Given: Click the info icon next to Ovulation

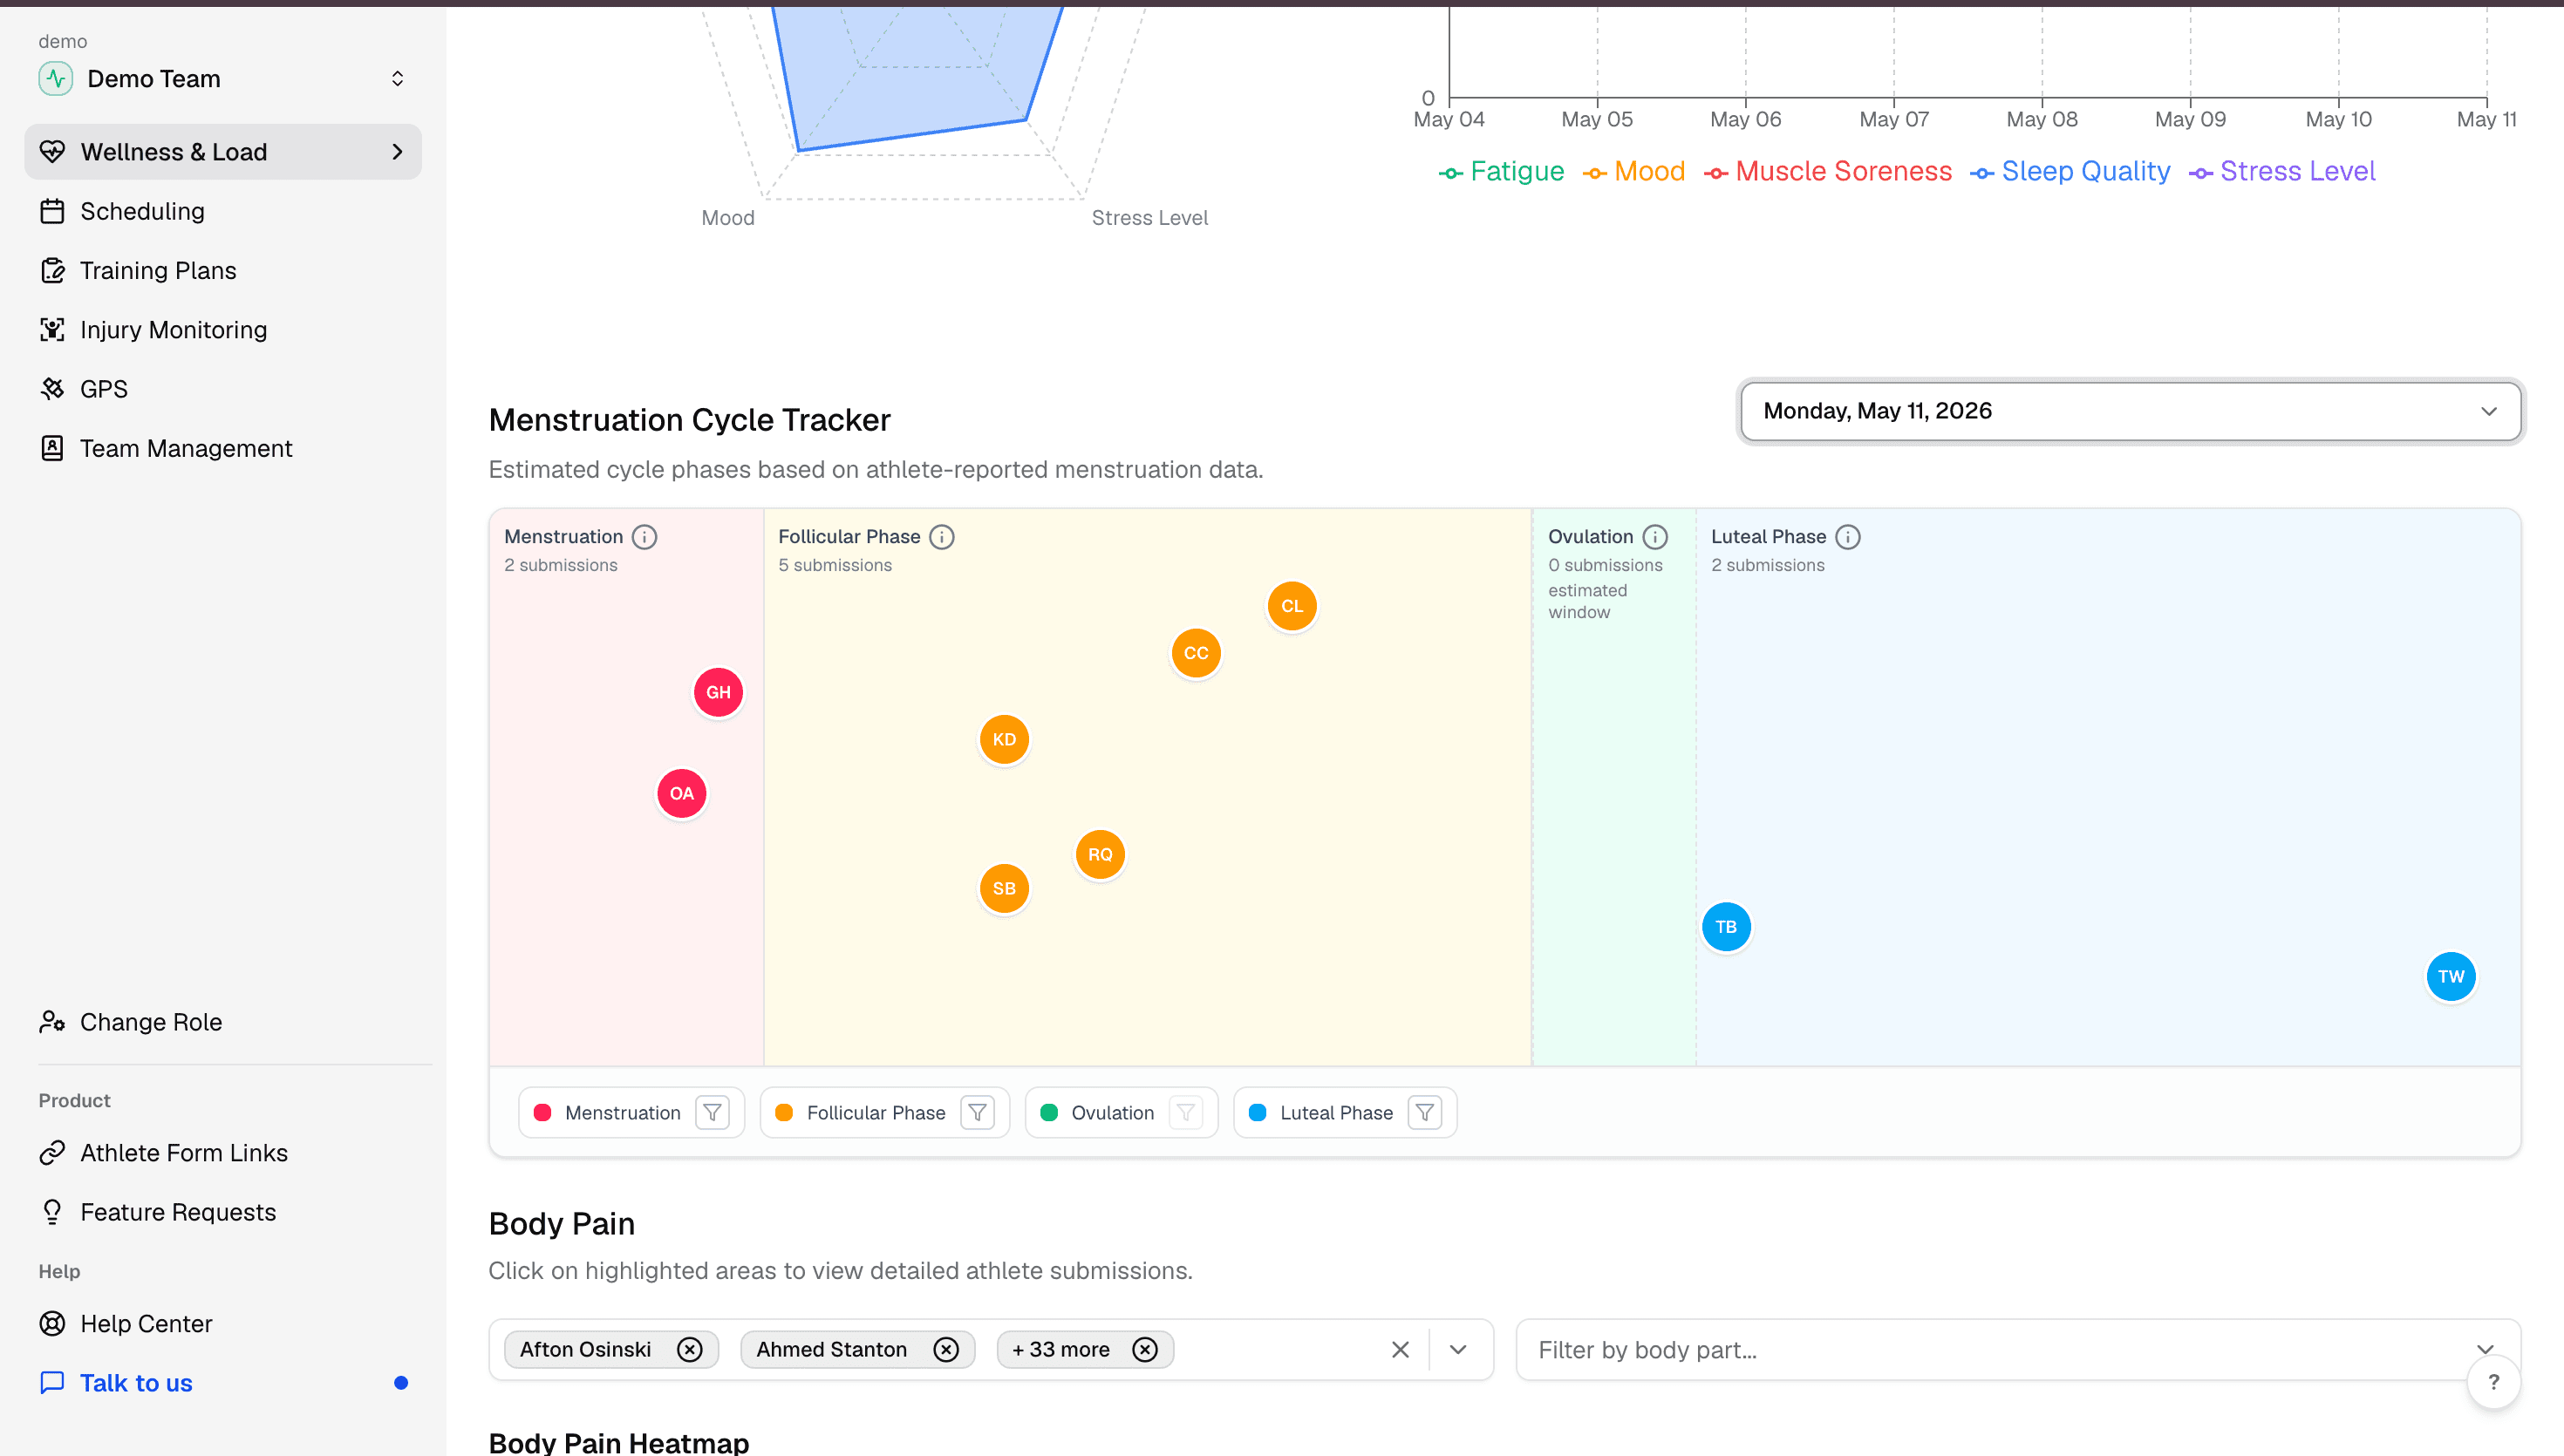Looking at the screenshot, I should pos(1656,537).
